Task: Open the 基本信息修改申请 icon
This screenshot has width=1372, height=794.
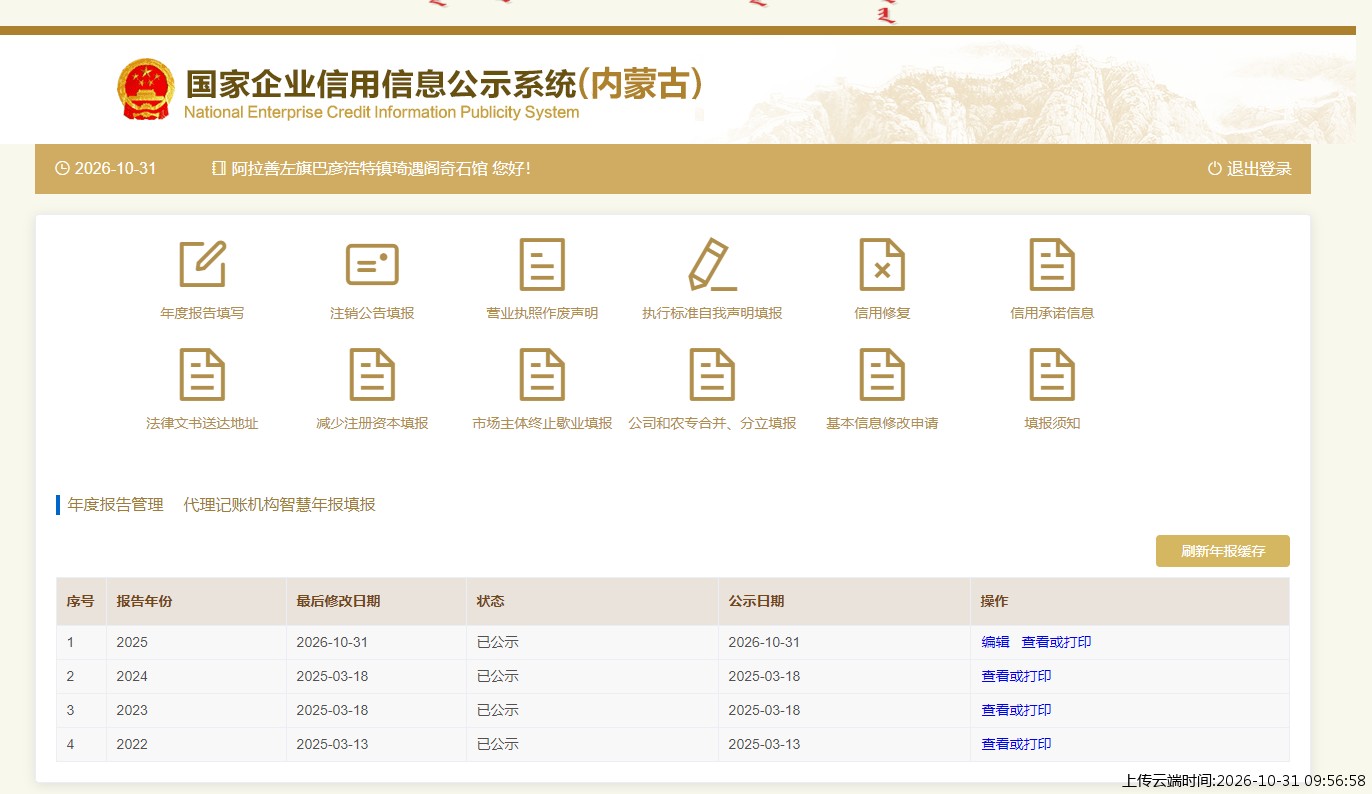Action: 882,374
